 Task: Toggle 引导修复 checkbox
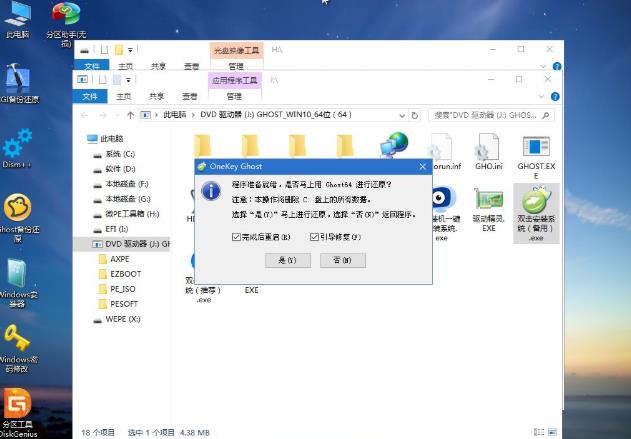coord(314,237)
